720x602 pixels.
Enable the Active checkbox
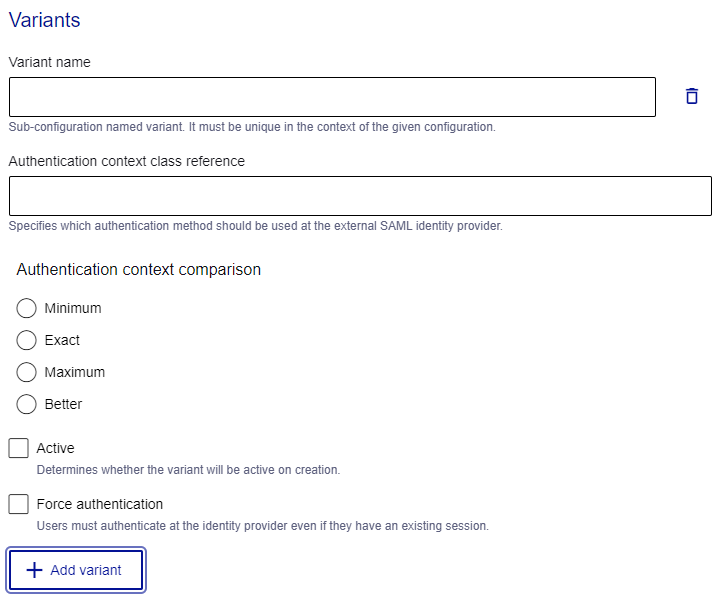[x=18, y=448]
